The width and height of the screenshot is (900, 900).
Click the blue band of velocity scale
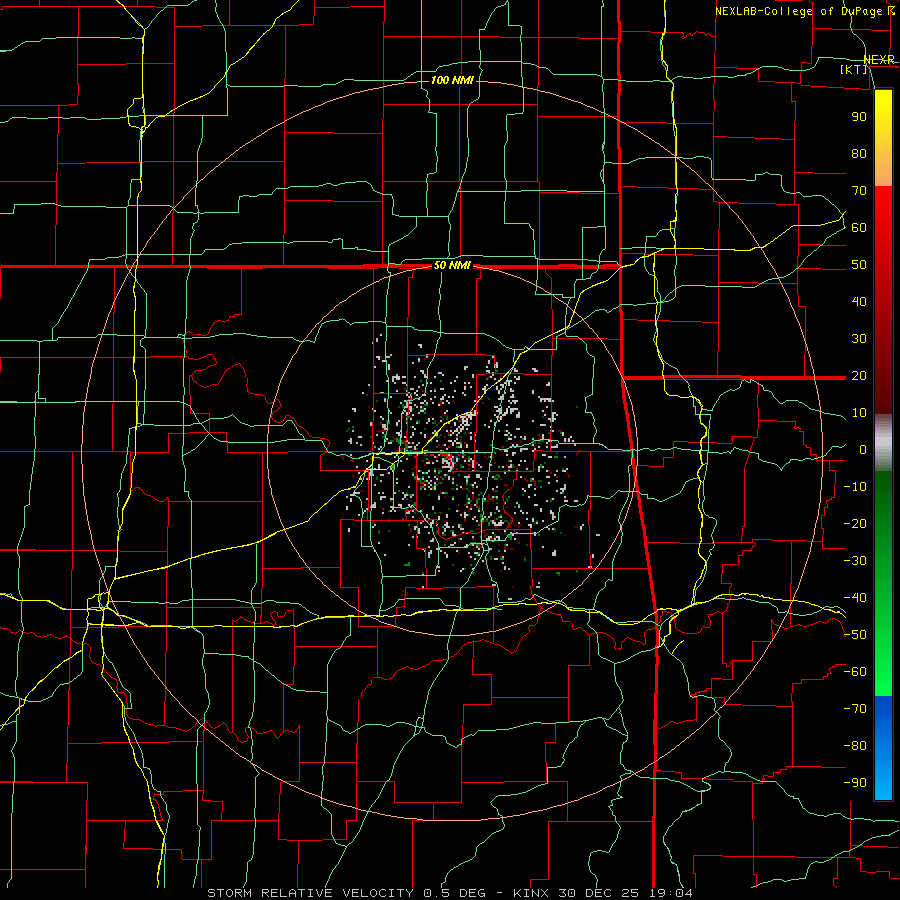883,748
